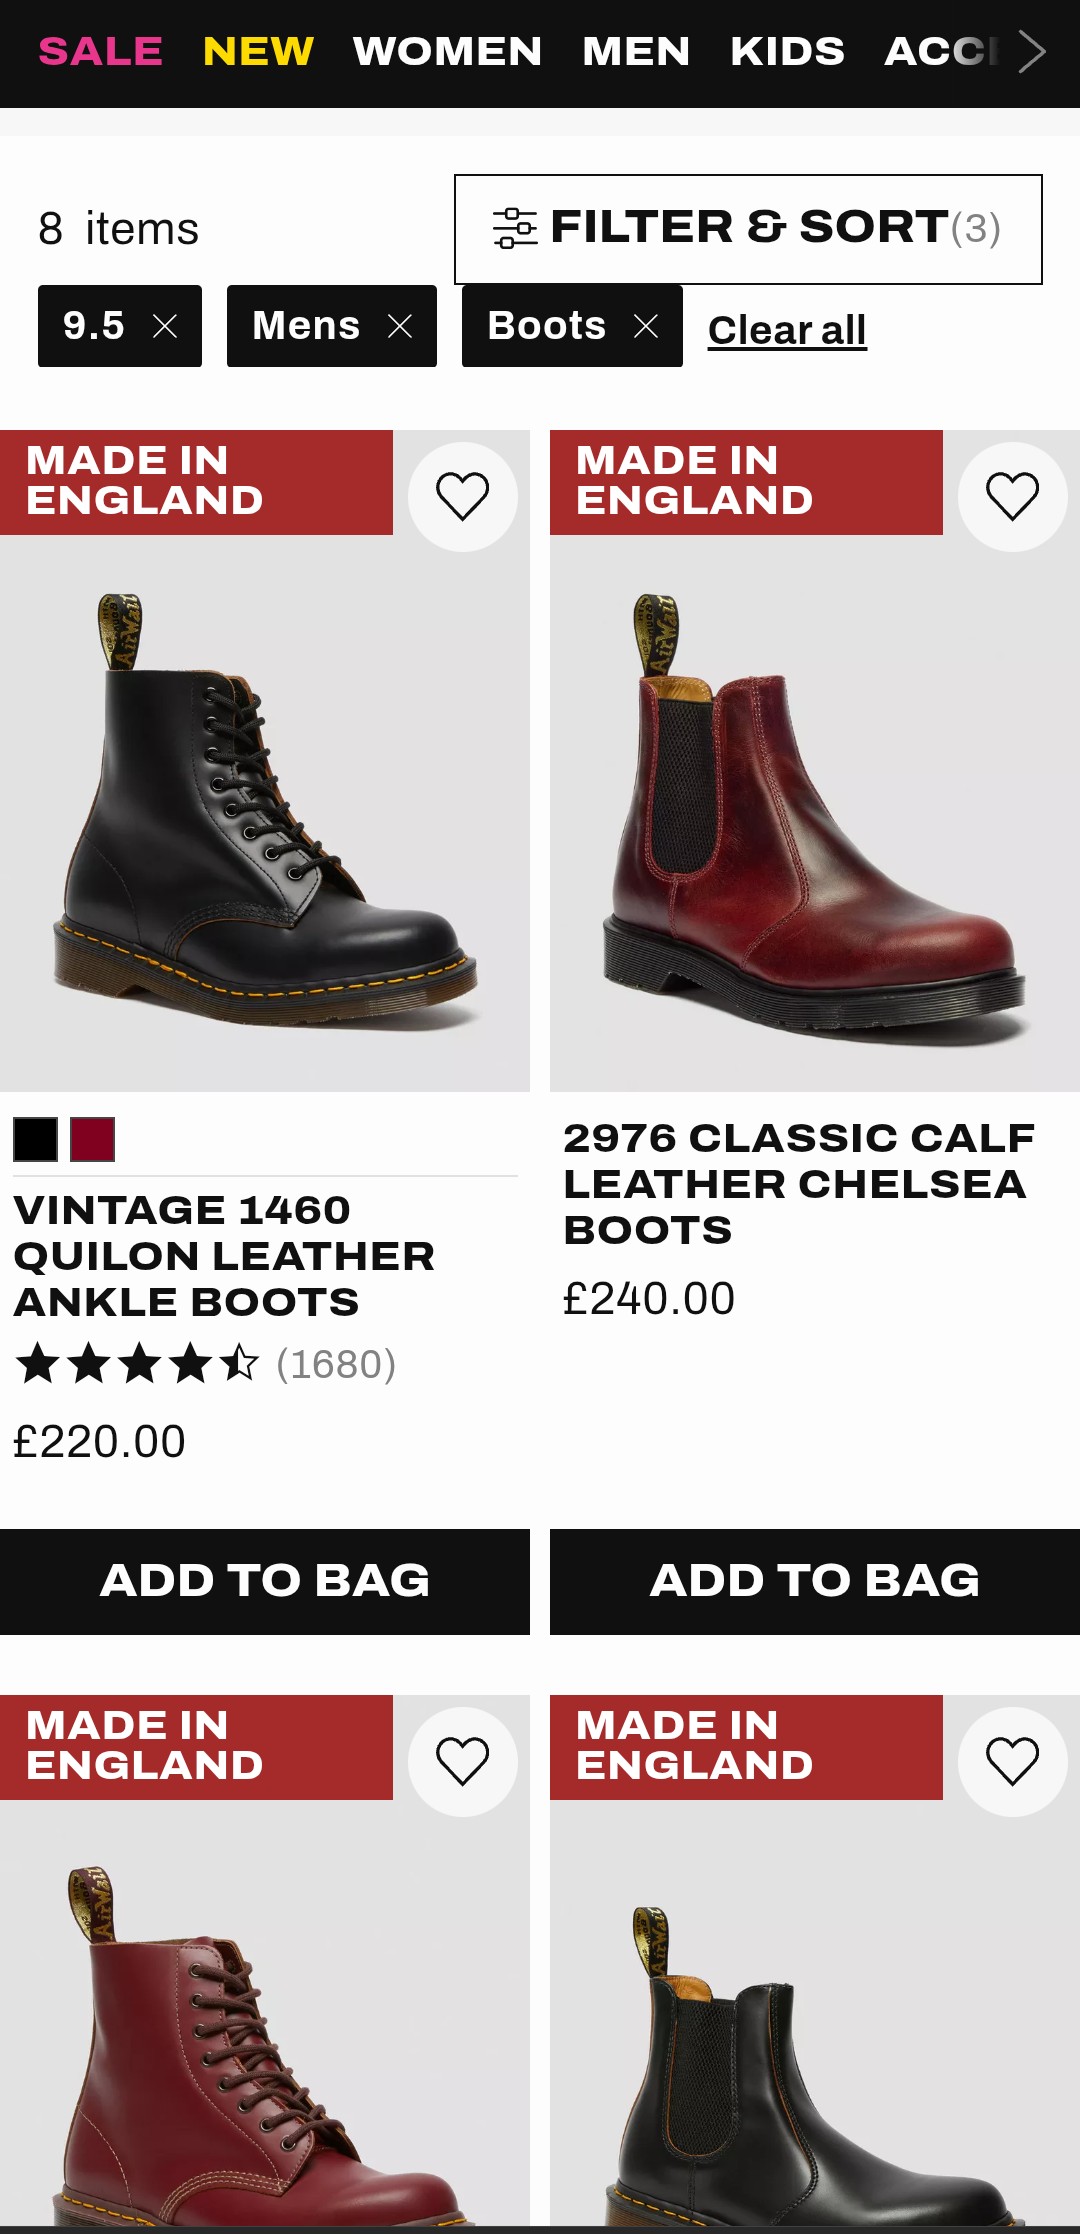Switch to the MEN category
The width and height of the screenshot is (1080, 2234).
(x=636, y=51)
